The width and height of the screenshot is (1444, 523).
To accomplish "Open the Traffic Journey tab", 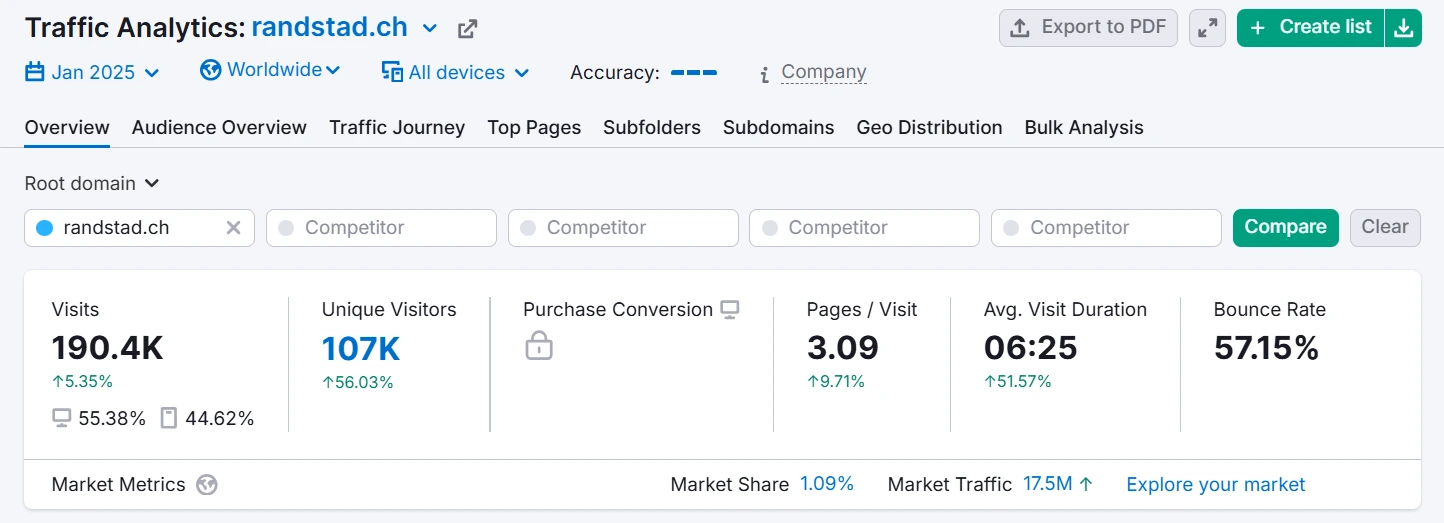I will point(397,127).
